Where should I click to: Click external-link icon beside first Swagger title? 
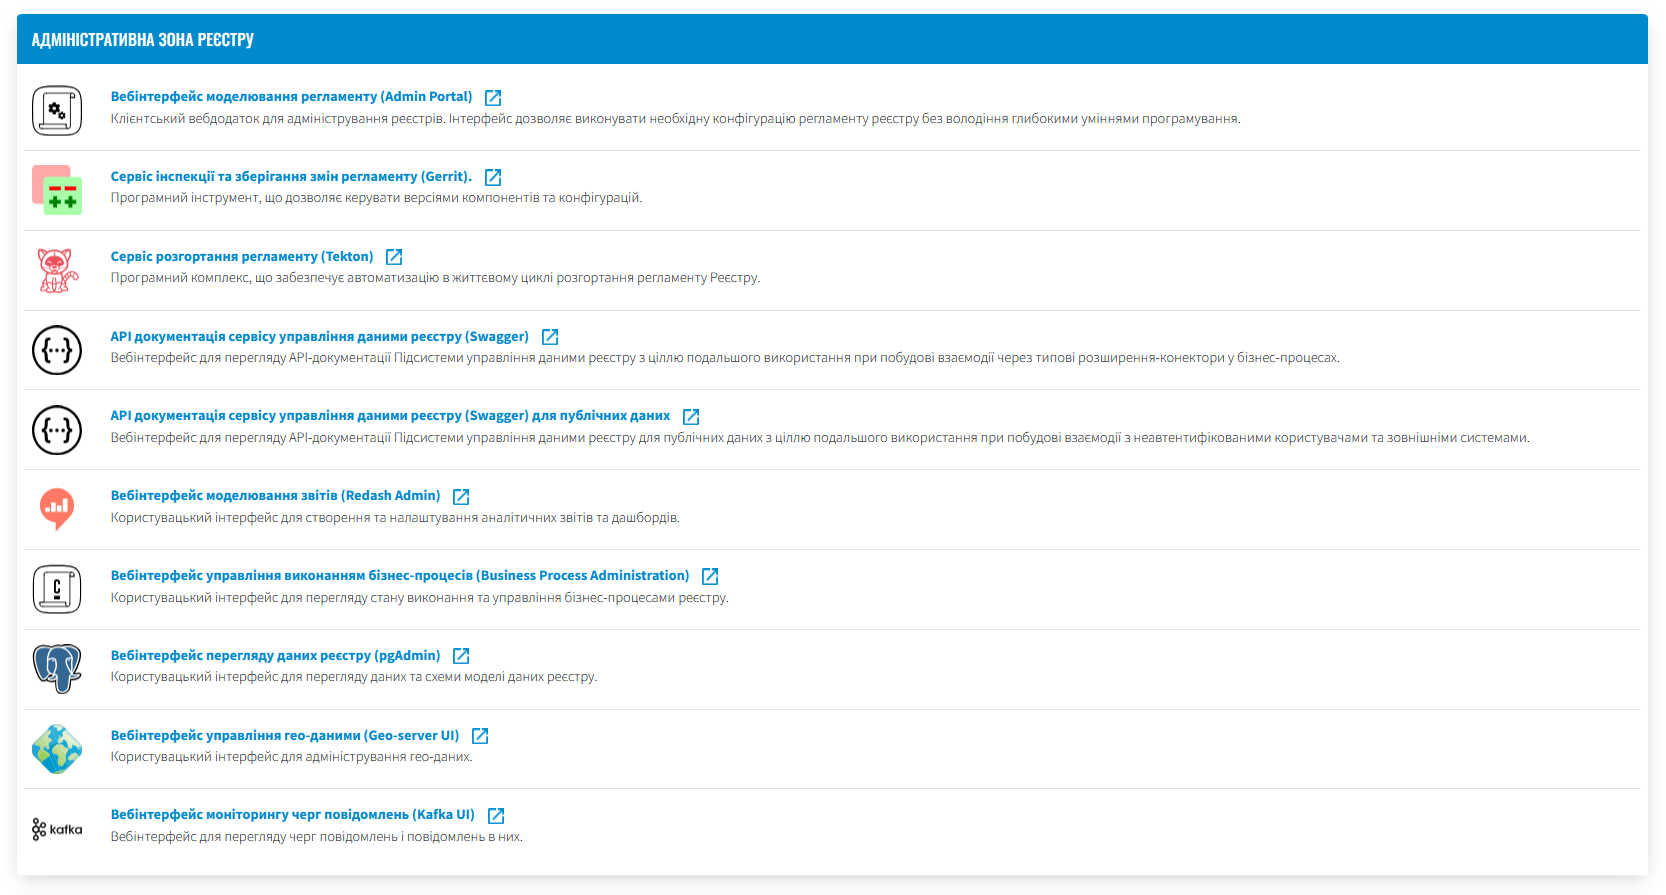pos(550,337)
